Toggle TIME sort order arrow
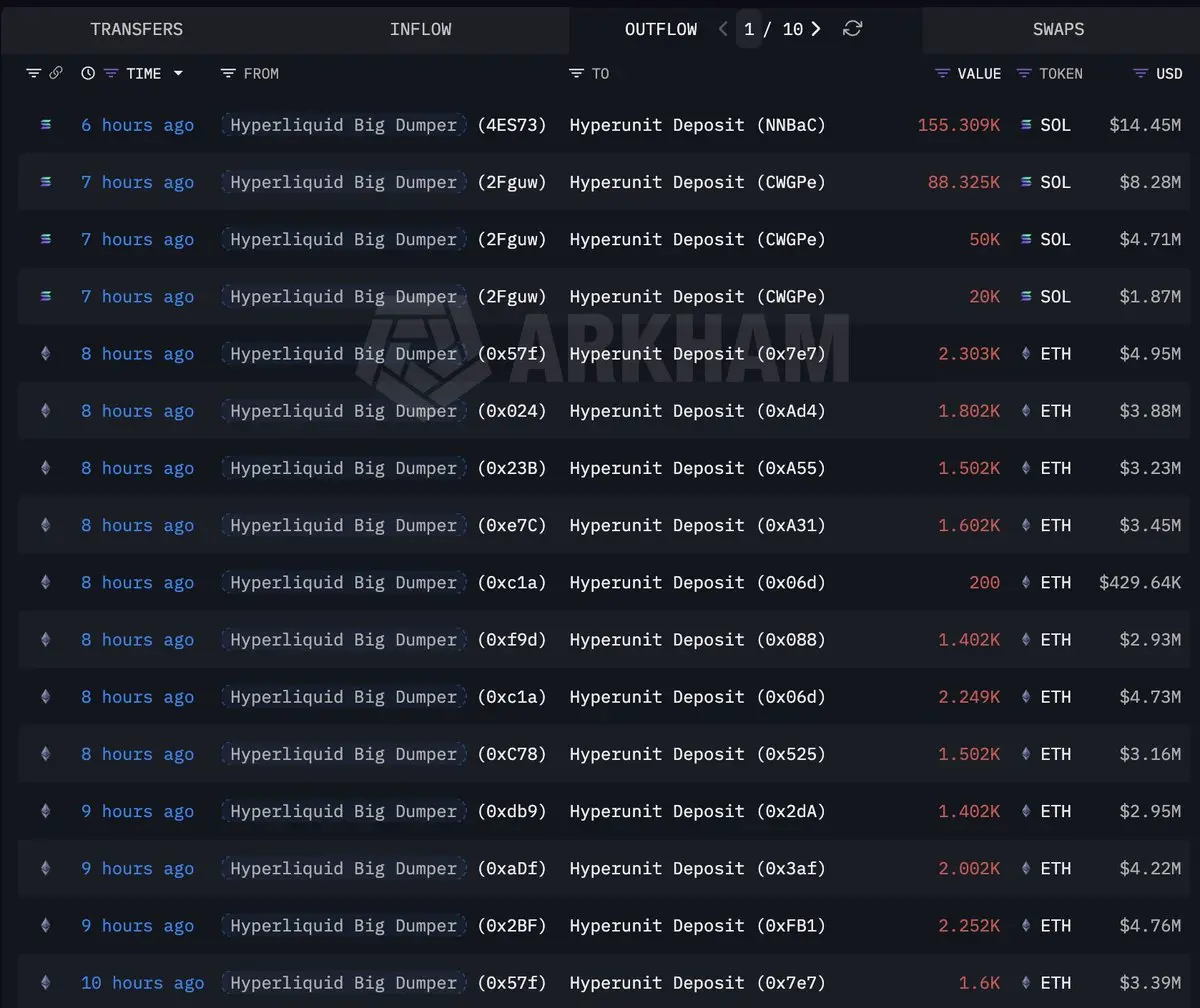The height and width of the screenshot is (1008, 1200). 178,73
